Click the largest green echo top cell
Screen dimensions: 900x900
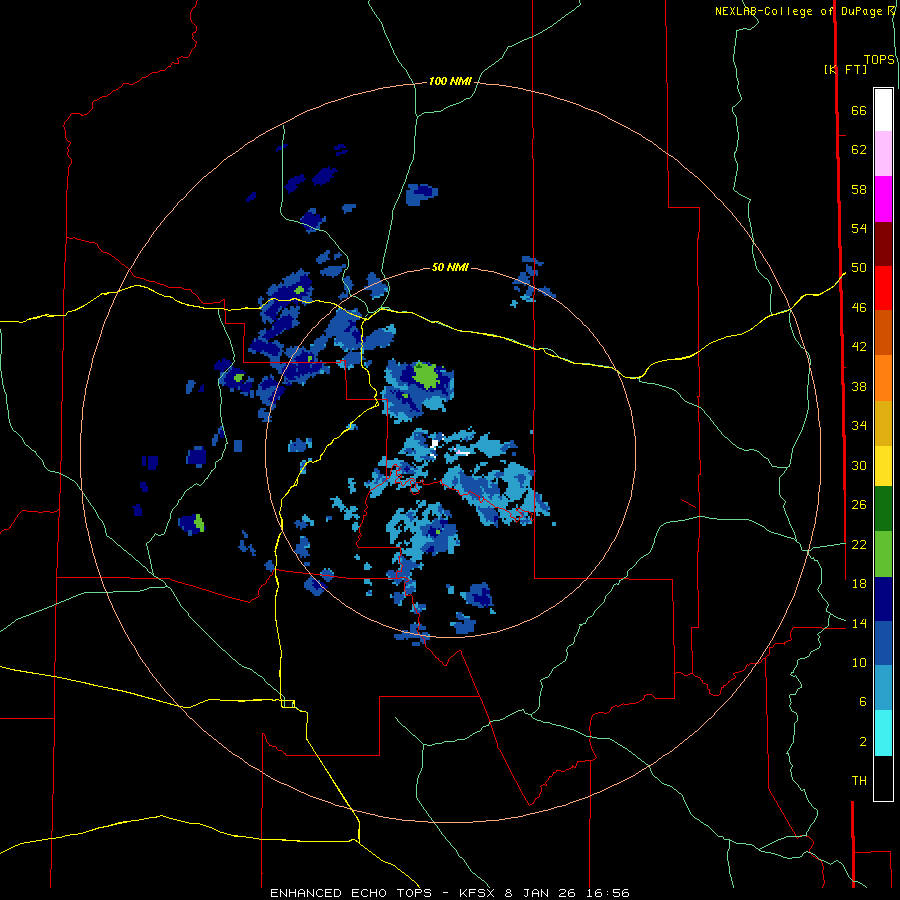coord(426,375)
